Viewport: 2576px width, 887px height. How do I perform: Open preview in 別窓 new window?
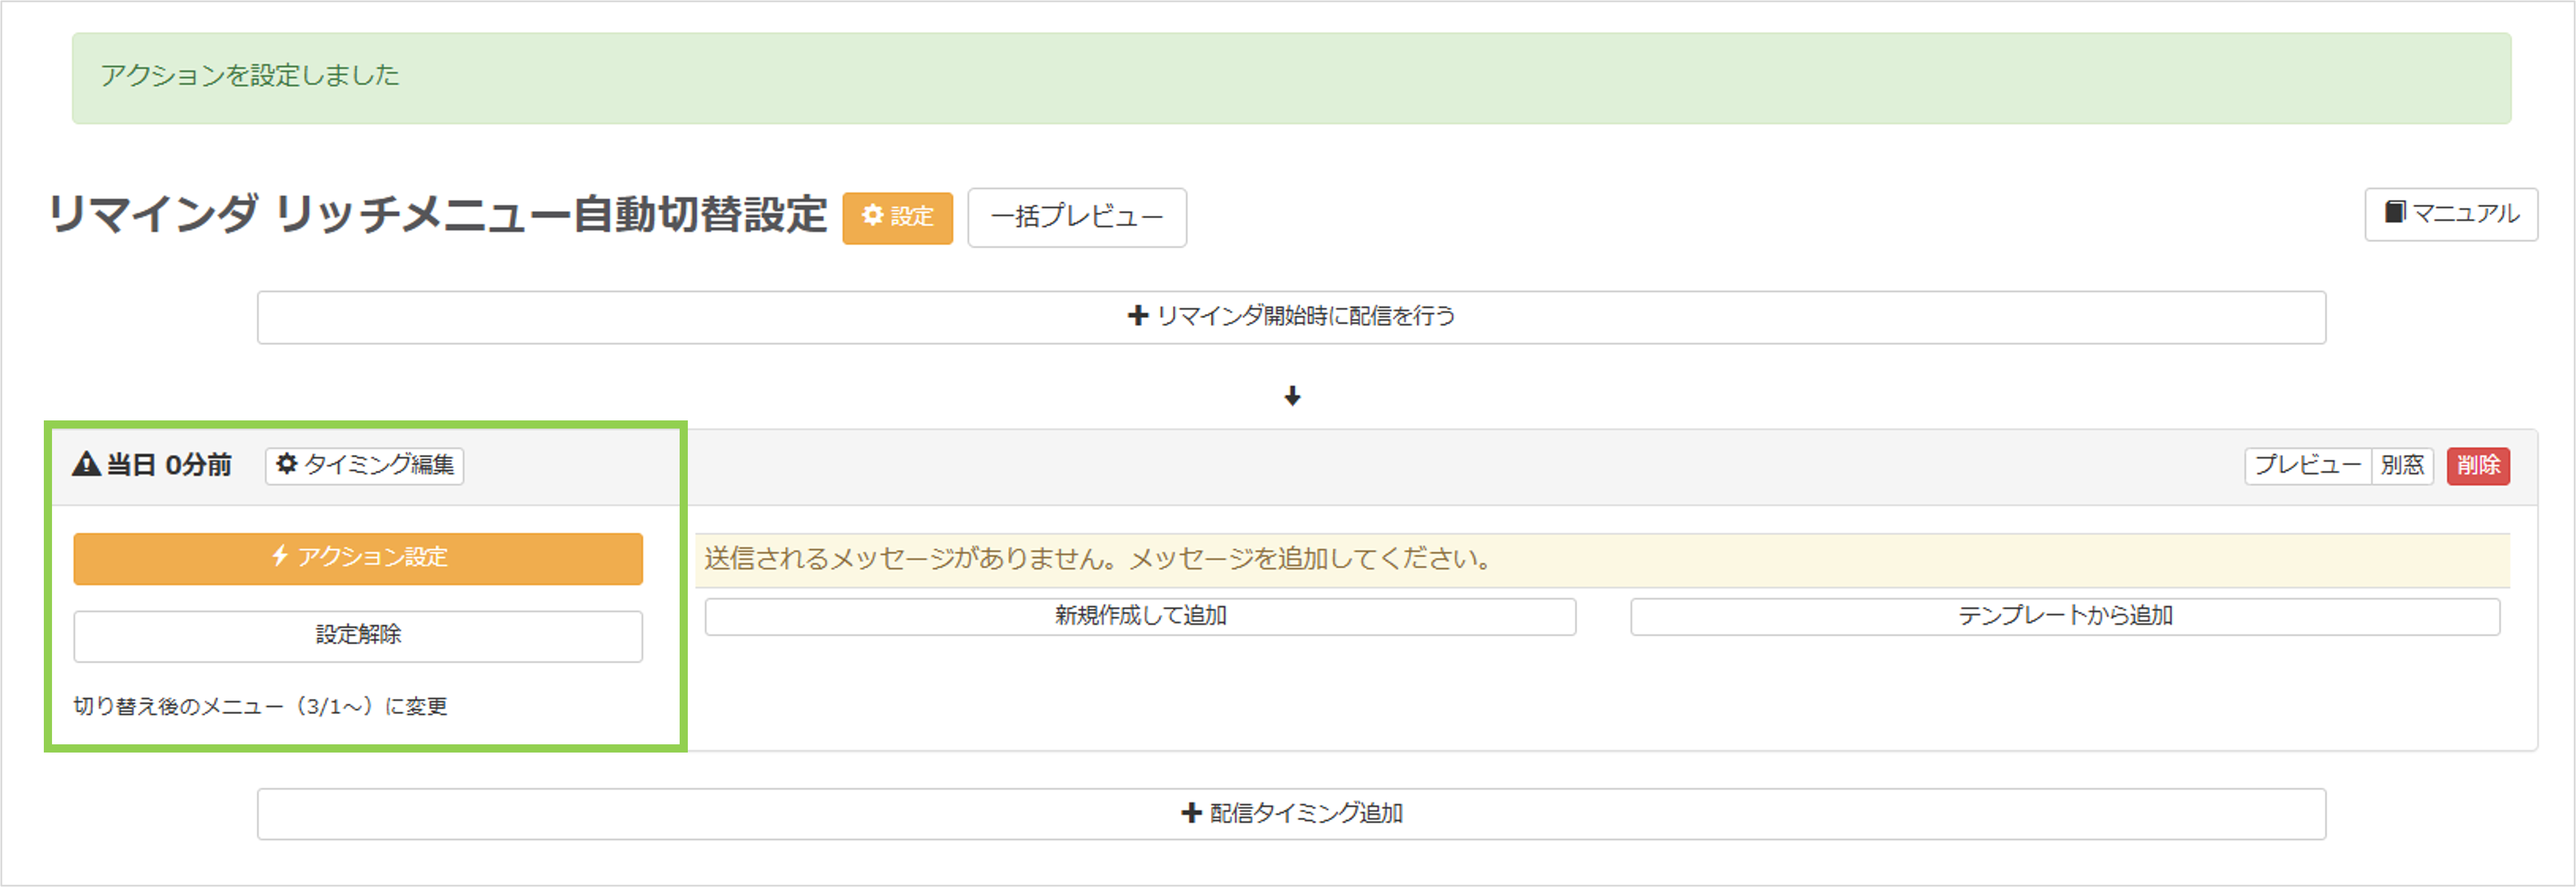2404,464
